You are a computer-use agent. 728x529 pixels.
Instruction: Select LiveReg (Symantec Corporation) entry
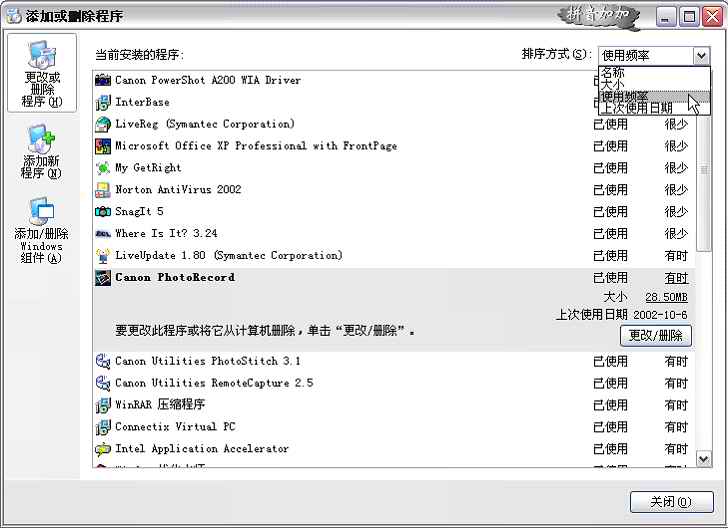394,124
